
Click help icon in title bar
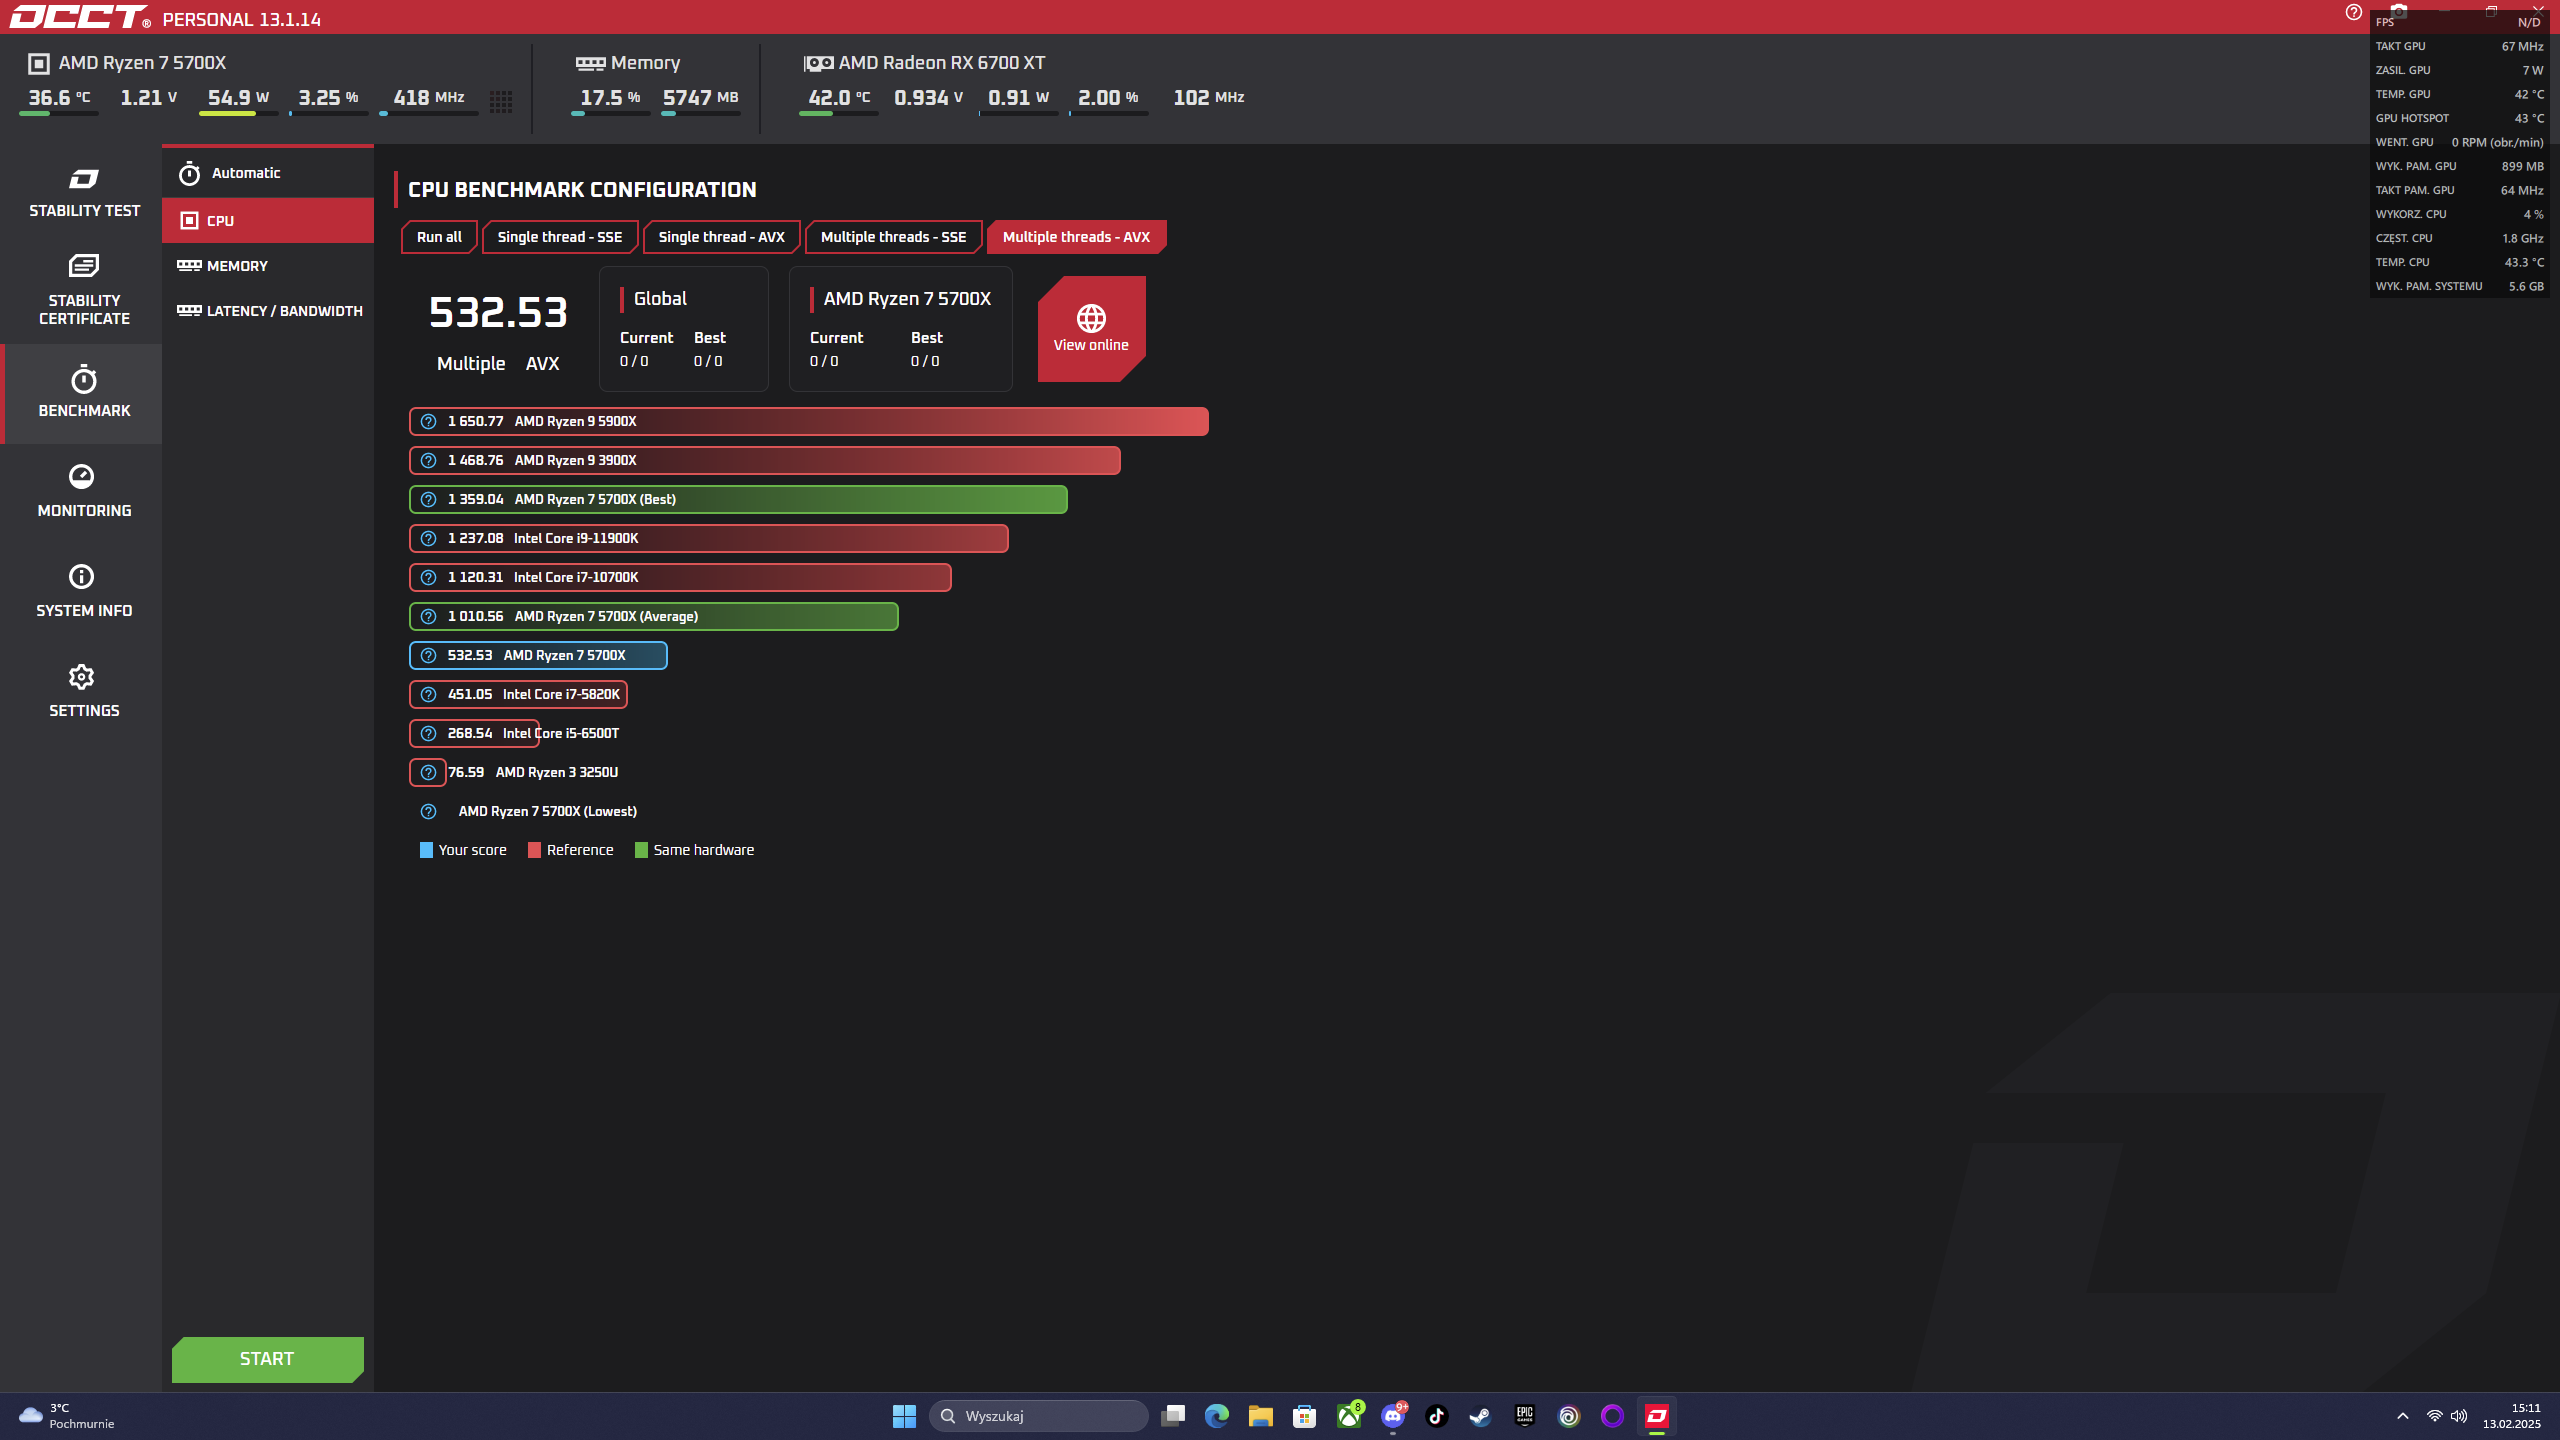[x=2353, y=12]
